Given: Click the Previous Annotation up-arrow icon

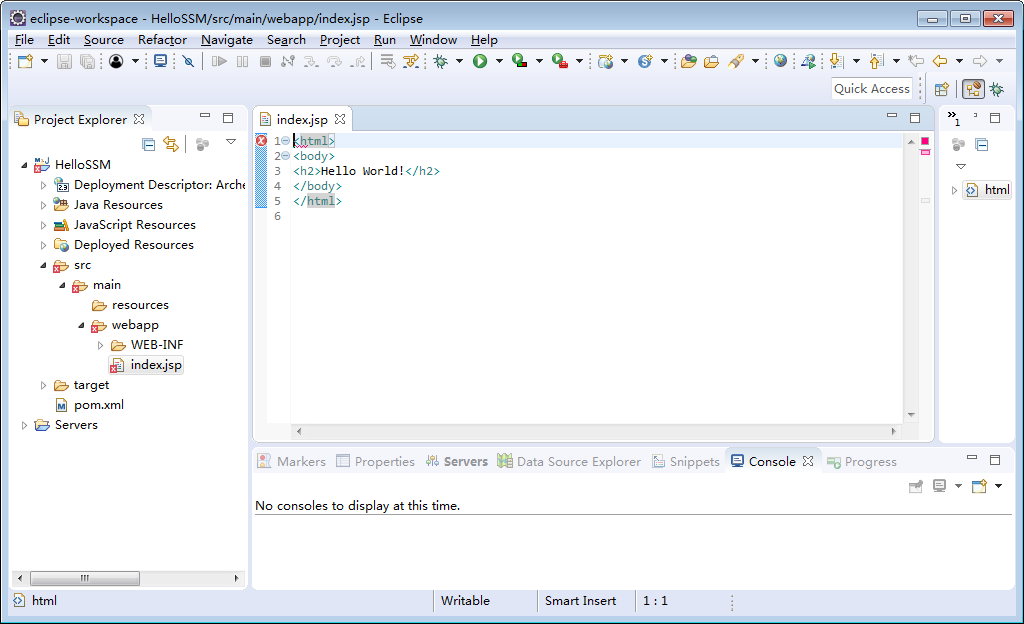Looking at the screenshot, I should [x=876, y=61].
